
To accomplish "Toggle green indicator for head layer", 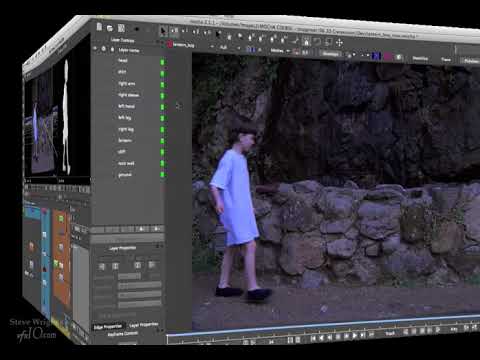I will (x=162, y=62).
